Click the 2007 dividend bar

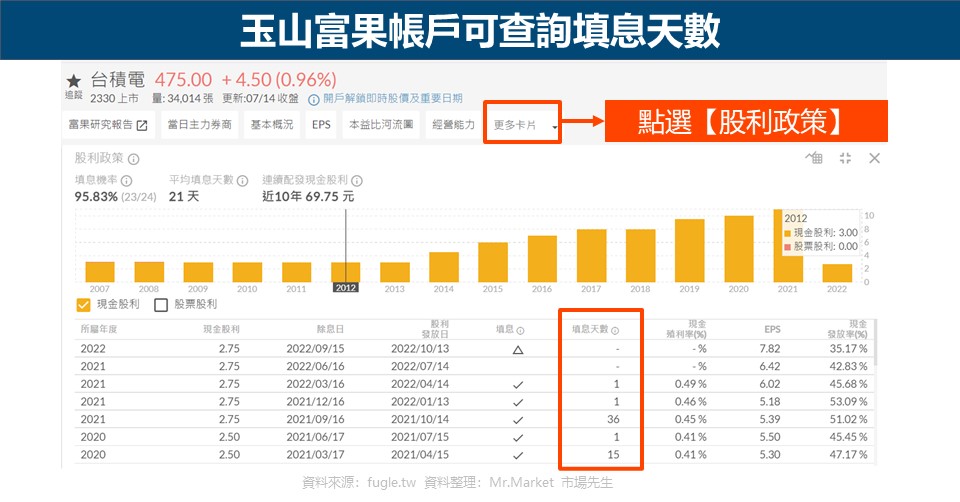(x=100, y=272)
